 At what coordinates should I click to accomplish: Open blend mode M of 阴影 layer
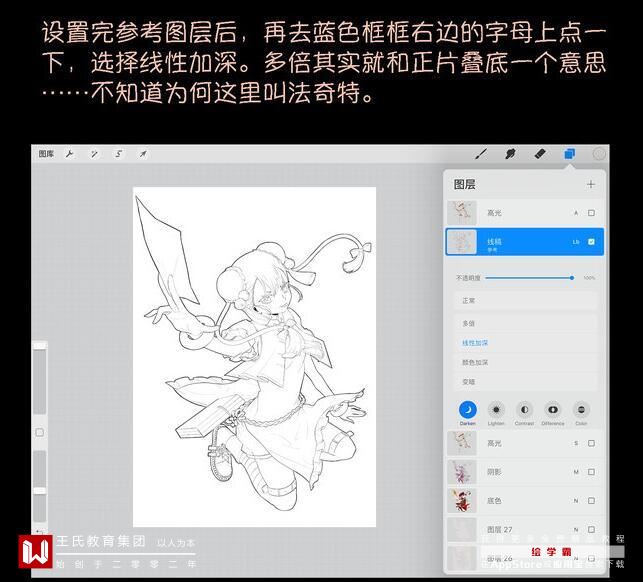coord(576,472)
